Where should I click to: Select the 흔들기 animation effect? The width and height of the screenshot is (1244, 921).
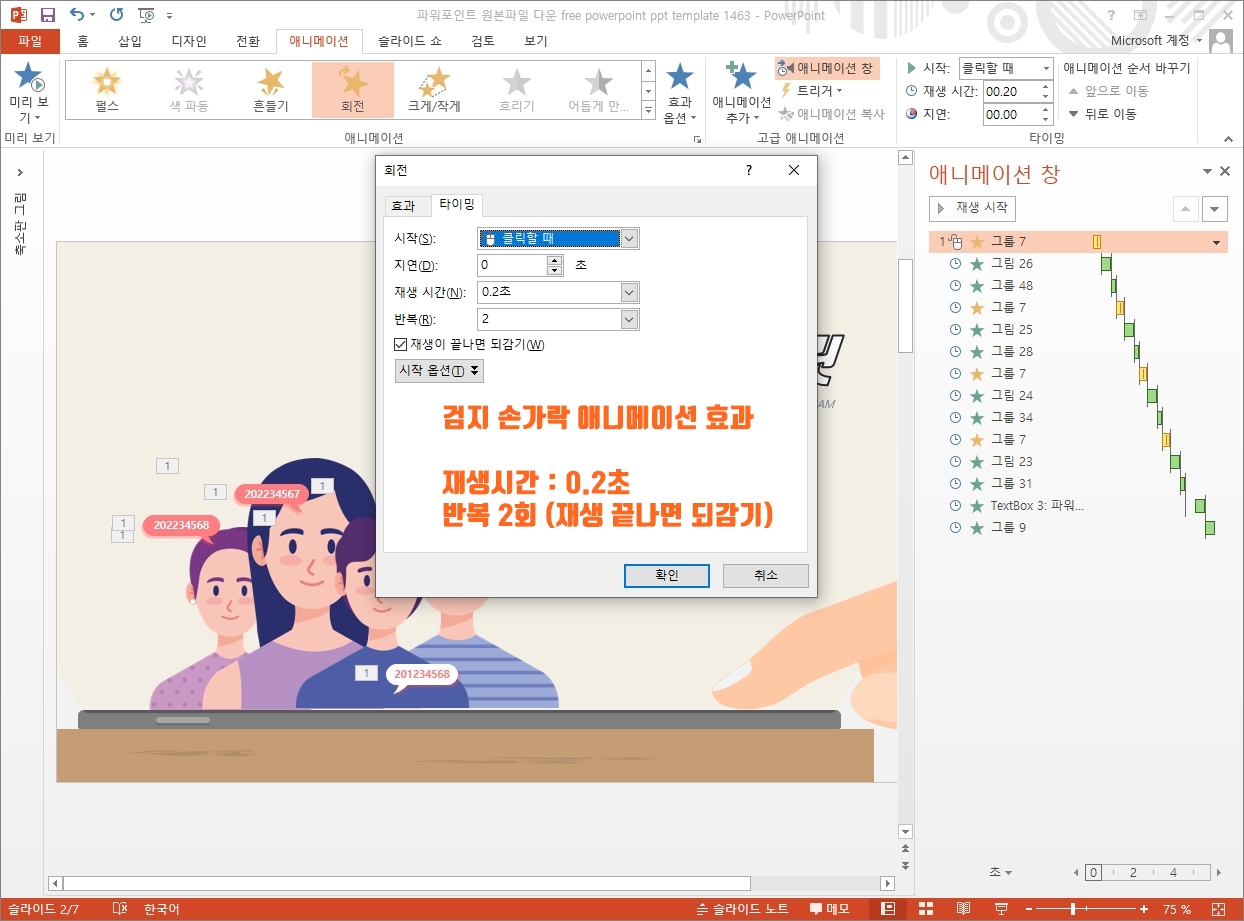(270, 90)
